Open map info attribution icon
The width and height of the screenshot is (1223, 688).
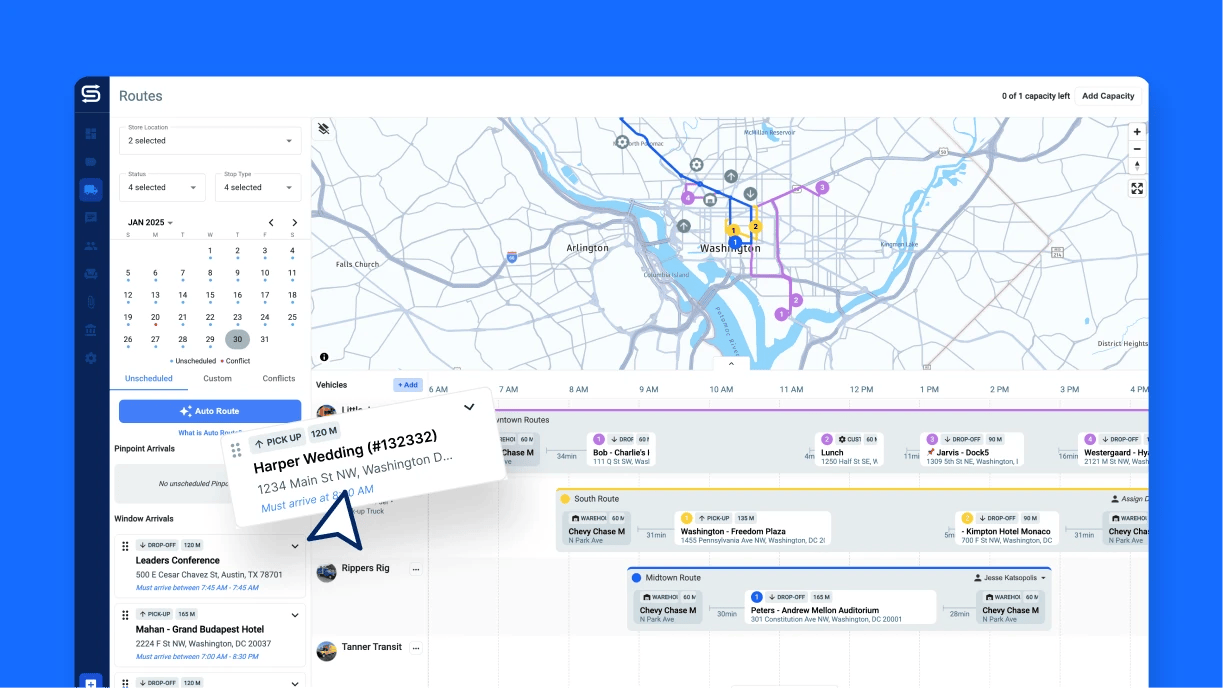click(x=324, y=357)
